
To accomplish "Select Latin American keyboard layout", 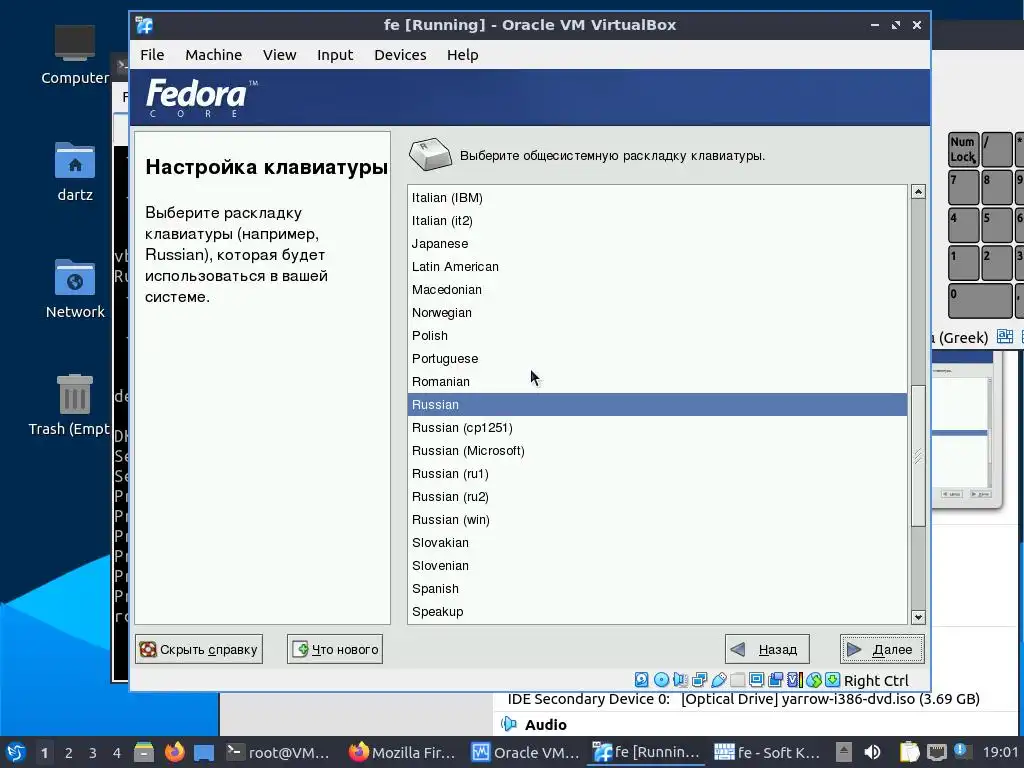I will tap(657, 266).
